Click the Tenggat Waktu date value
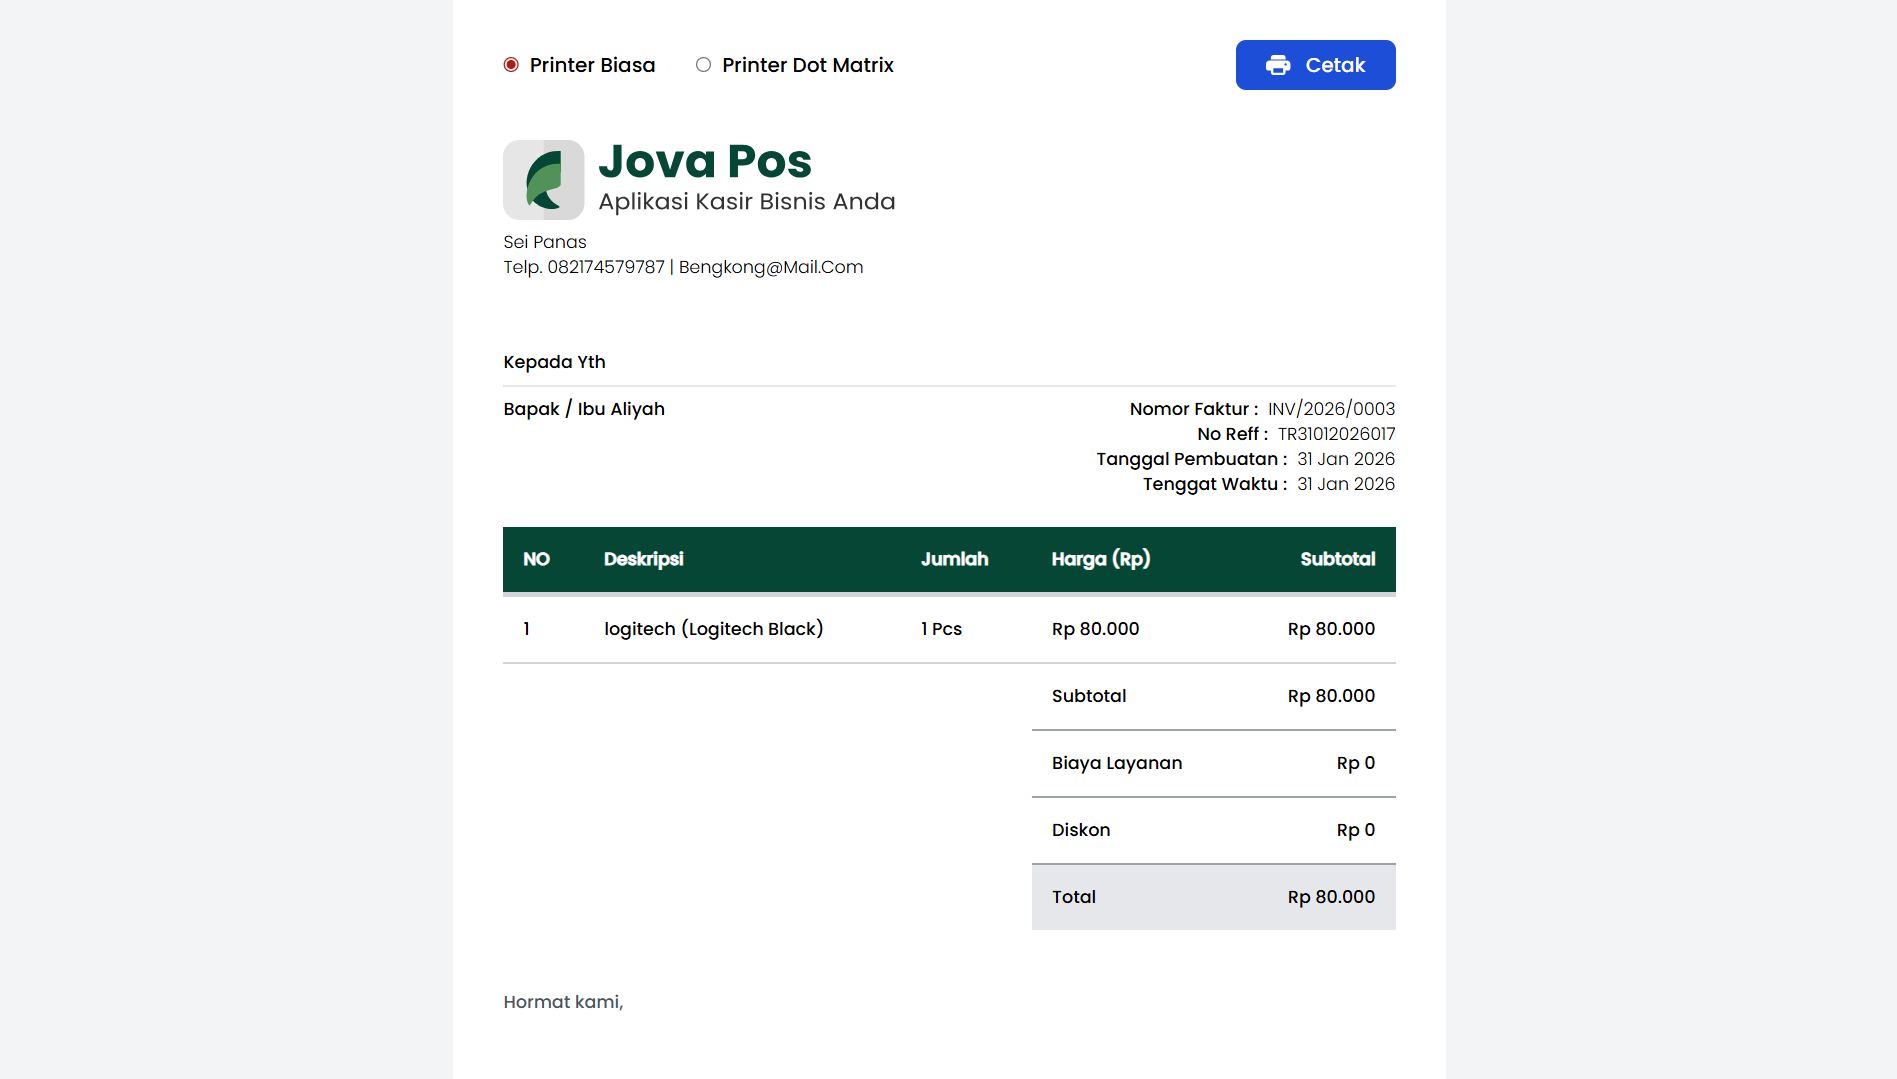 (x=1345, y=484)
